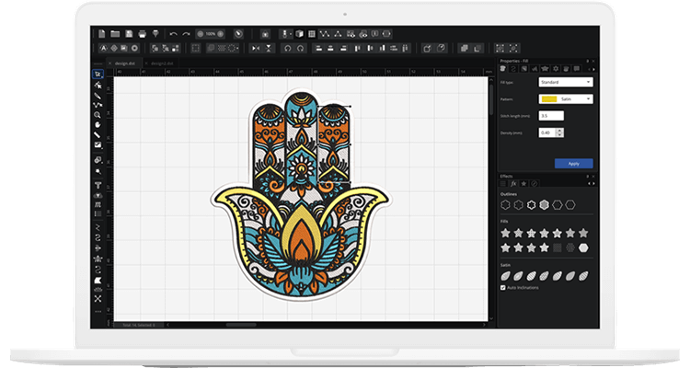690x368 pixels.
Task: Select the rectangle selection tool on the left
Action: (x=98, y=74)
